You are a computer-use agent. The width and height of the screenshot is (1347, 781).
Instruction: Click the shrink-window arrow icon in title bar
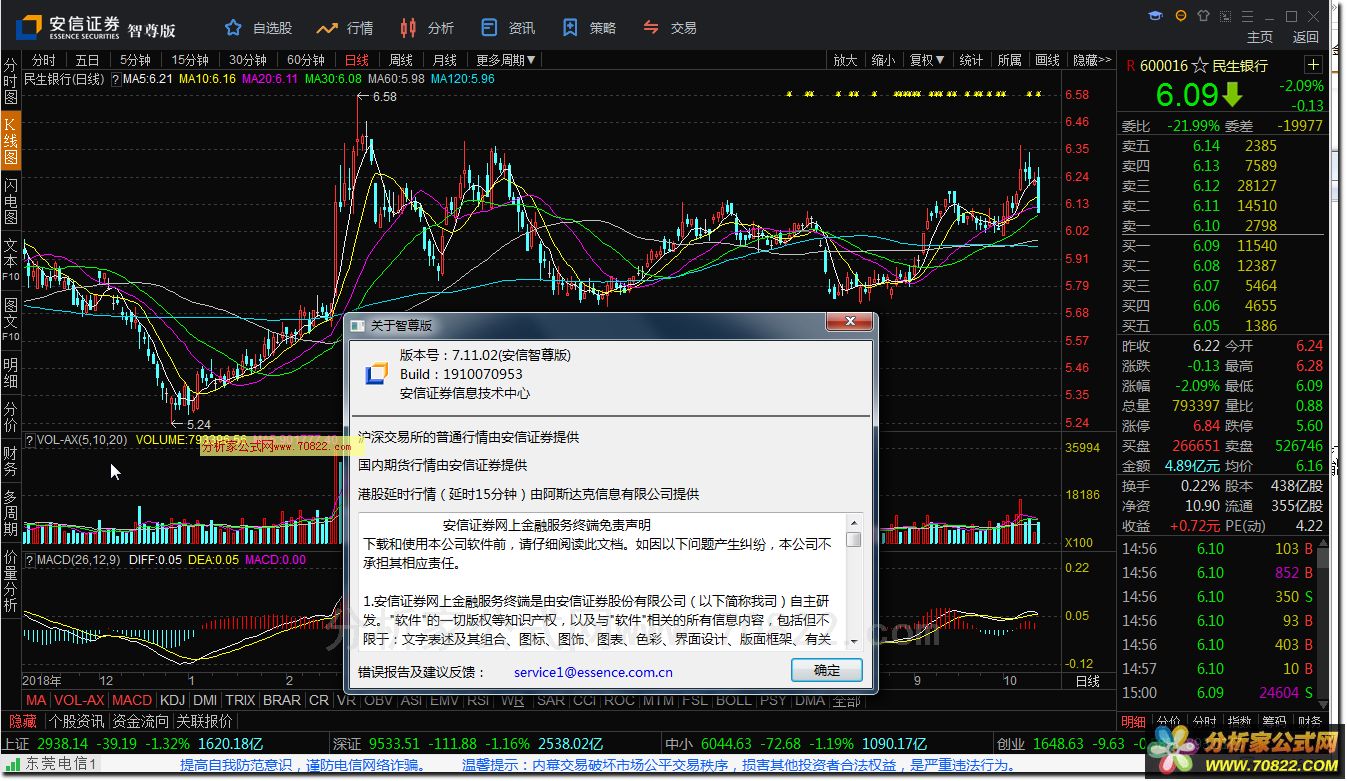pos(1225,16)
